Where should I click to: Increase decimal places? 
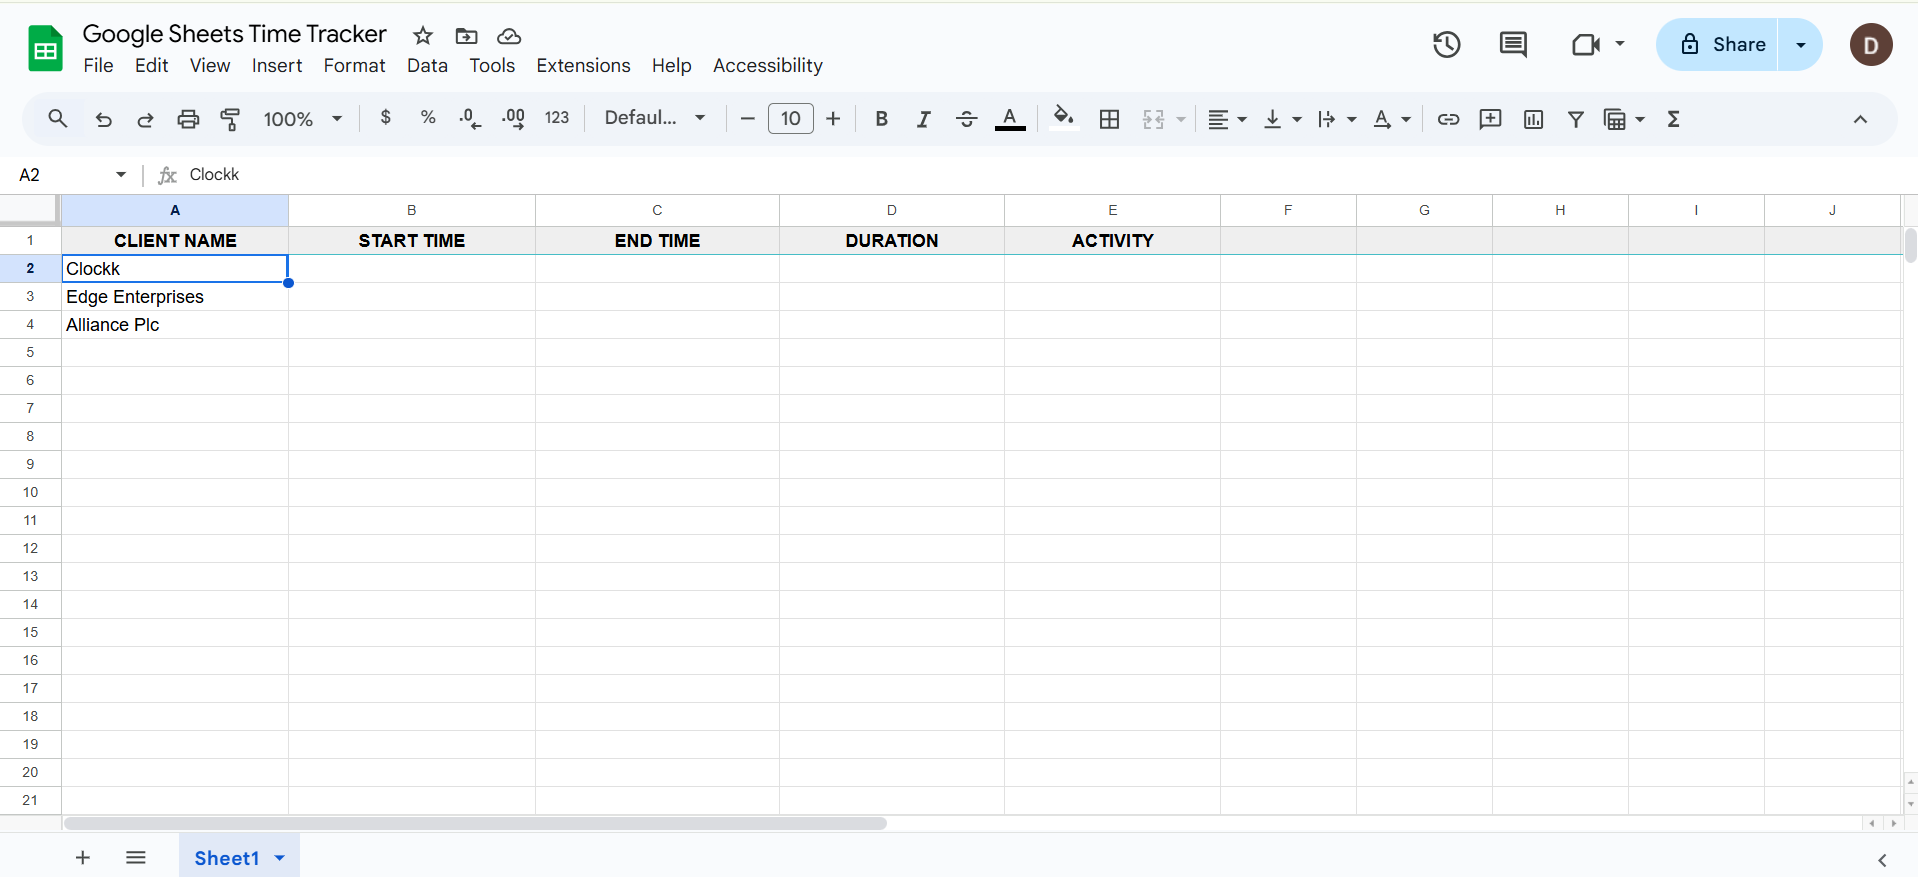(513, 119)
